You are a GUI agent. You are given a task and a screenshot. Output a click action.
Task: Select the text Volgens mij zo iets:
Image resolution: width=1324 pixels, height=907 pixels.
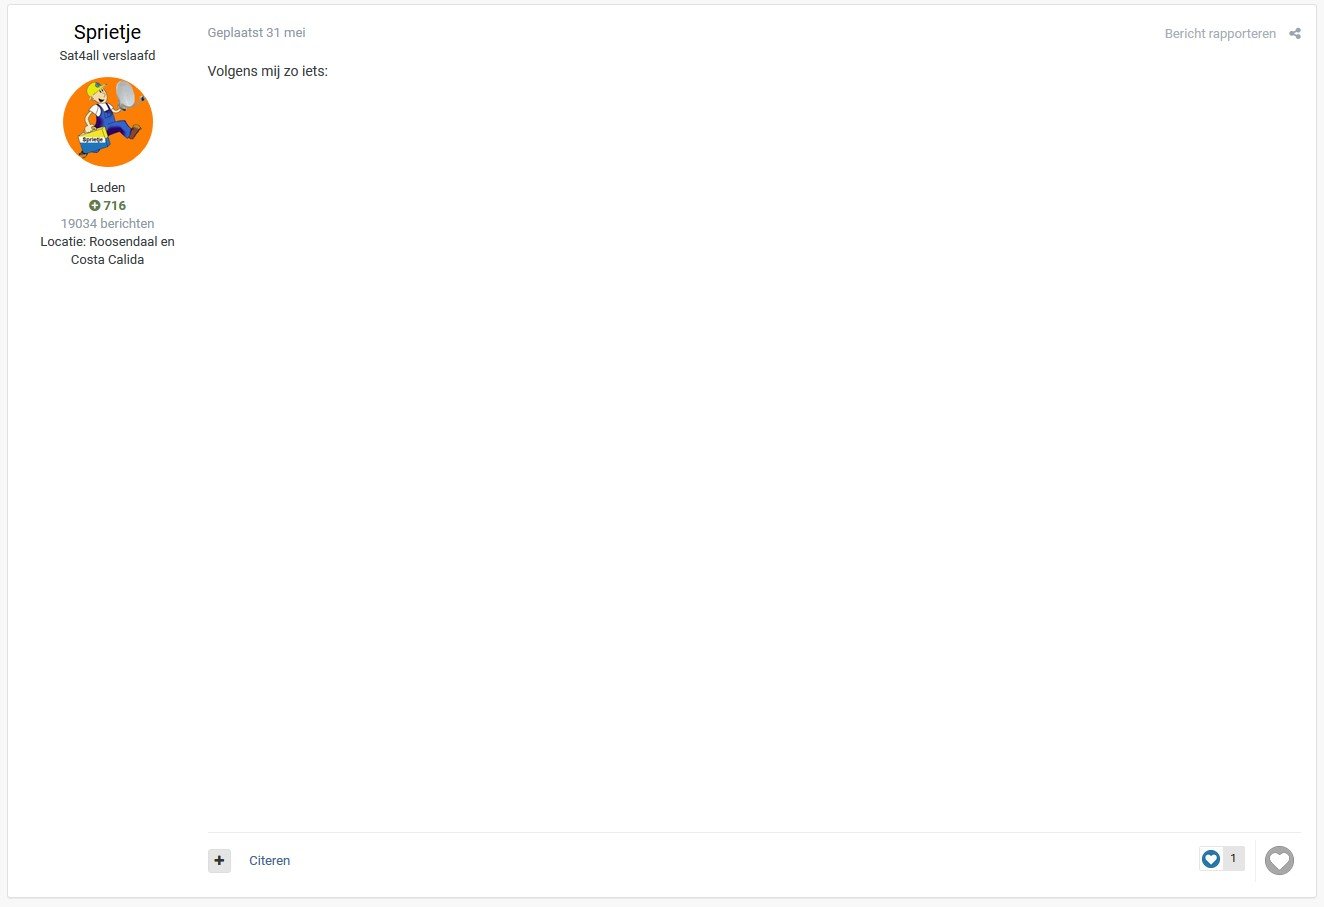pos(268,71)
